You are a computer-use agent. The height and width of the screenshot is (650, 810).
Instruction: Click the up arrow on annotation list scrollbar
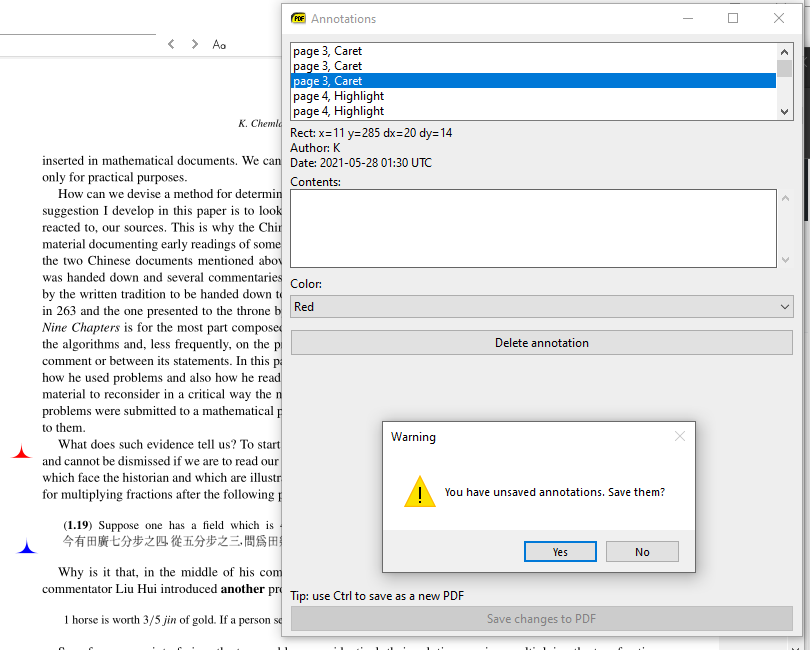[x=784, y=51]
